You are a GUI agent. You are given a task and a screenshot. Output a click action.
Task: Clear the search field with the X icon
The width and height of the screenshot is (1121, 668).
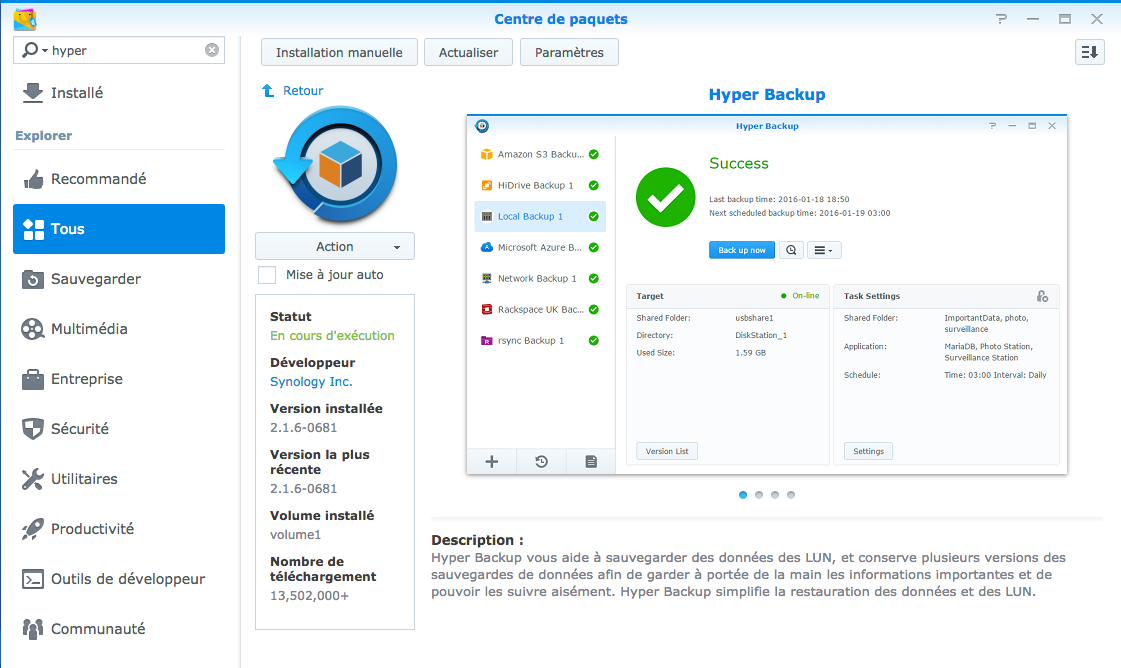click(212, 50)
